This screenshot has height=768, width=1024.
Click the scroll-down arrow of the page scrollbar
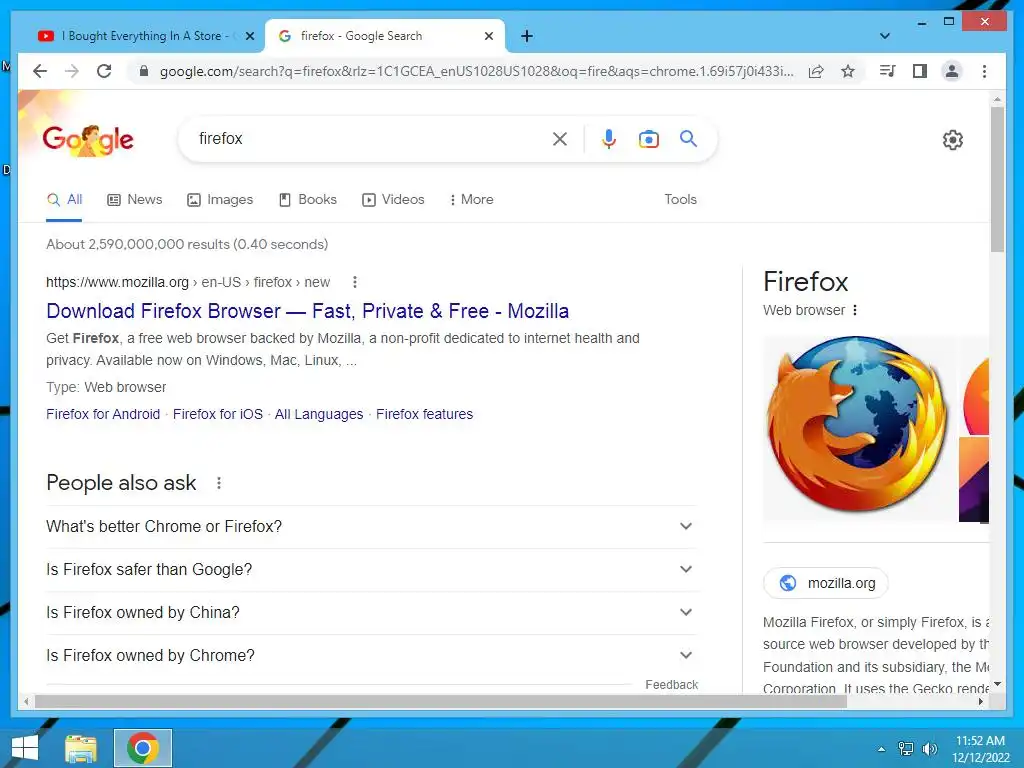click(997, 684)
